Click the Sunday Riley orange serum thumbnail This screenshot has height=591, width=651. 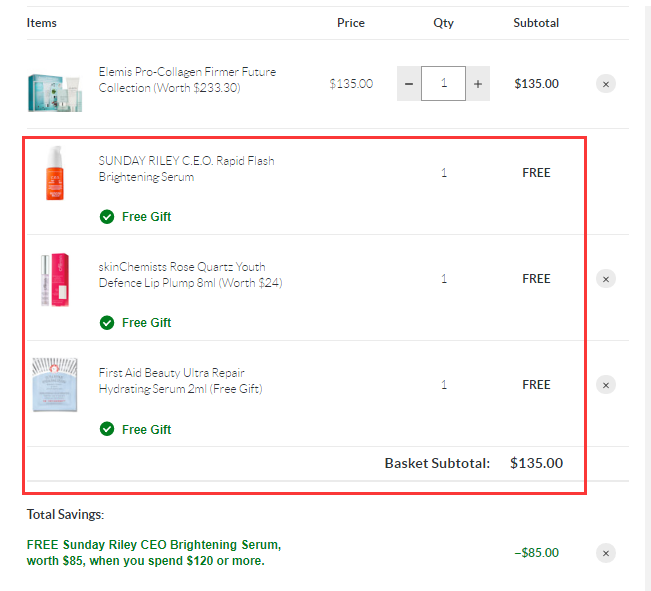coord(55,173)
